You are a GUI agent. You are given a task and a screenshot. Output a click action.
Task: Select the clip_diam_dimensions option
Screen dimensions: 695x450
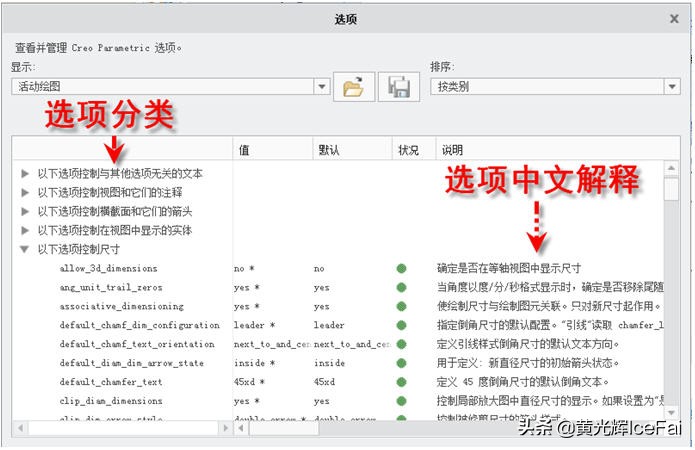pyautogui.click(x=111, y=401)
